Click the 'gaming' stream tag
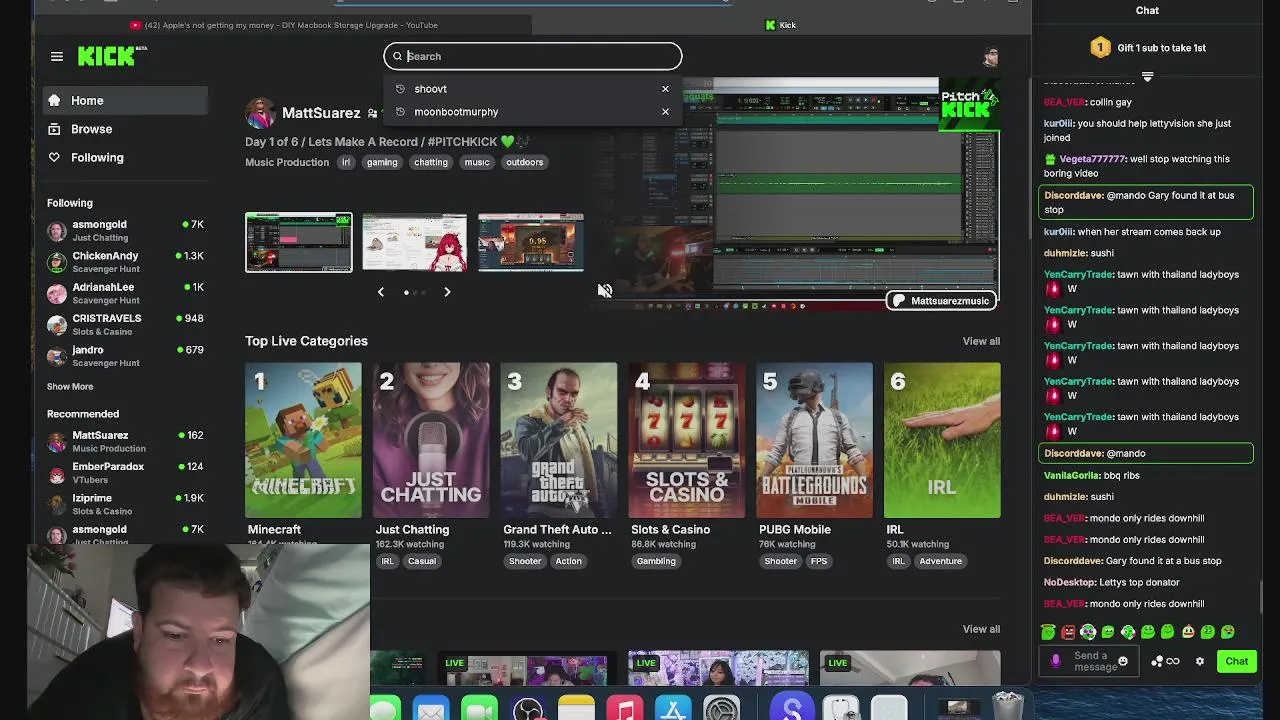The image size is (1280, 720). tap(382, 162)
